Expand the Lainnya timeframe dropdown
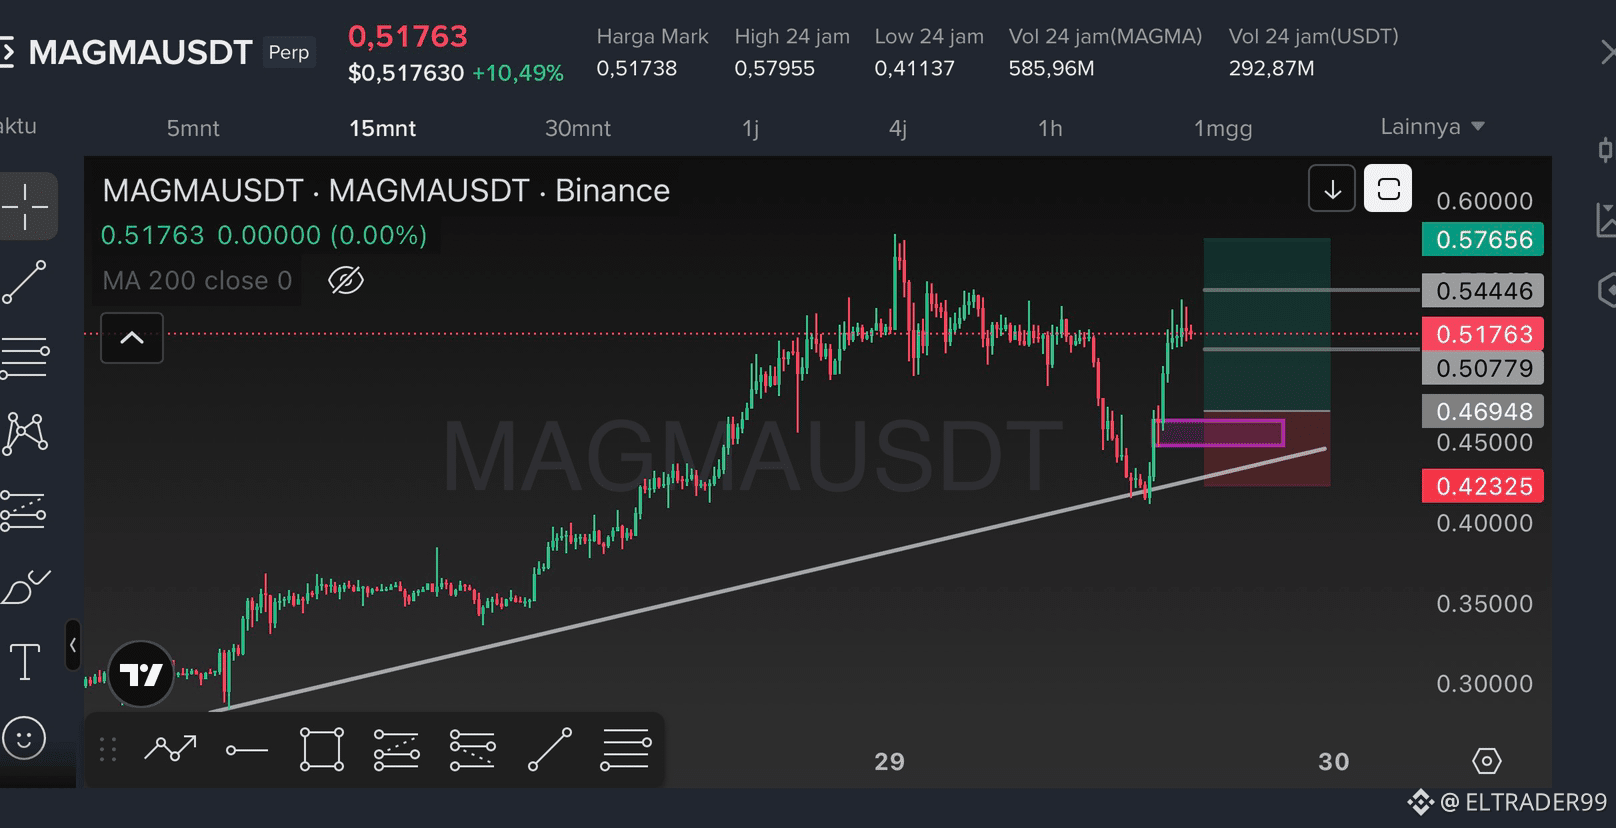This screenshot has width=1616, height=828. tap(1432, 127)
